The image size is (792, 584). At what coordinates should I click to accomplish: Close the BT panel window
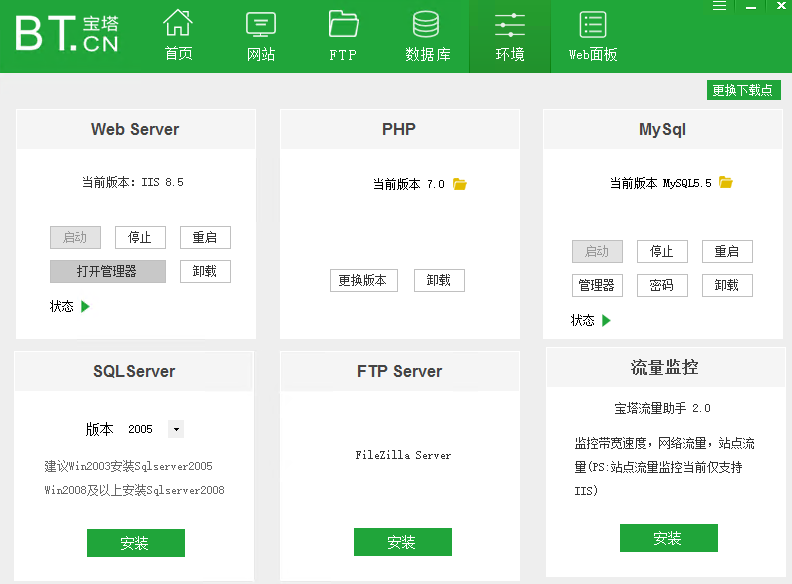(x=781, y=6)
